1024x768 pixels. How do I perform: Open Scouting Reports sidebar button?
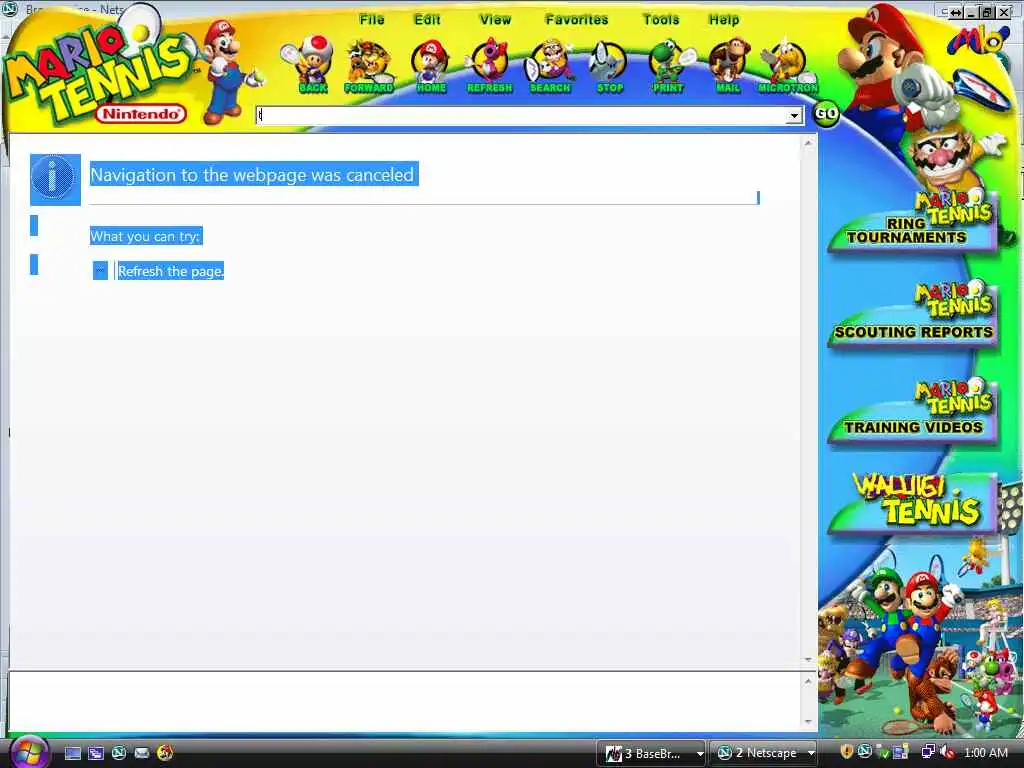[913, 316]
